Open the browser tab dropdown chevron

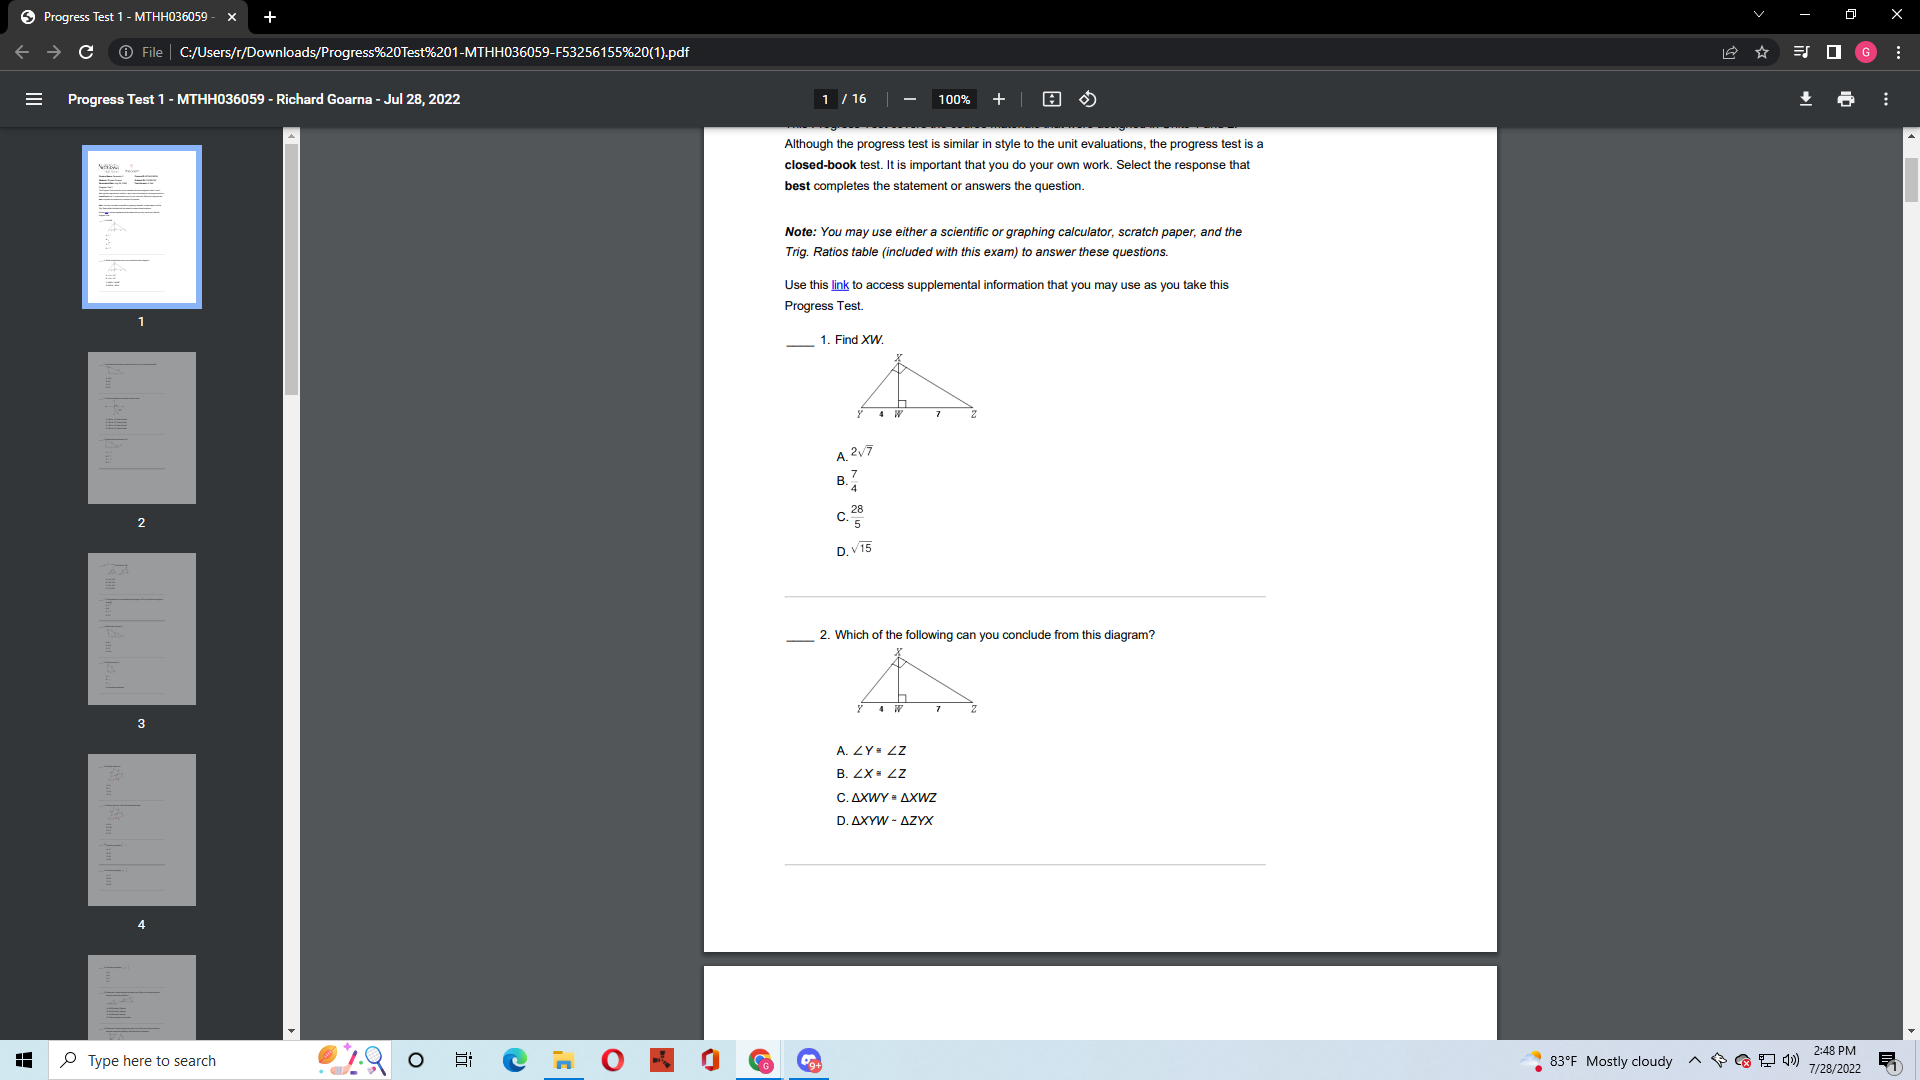pyautogui.click(x=1759, y=15)
